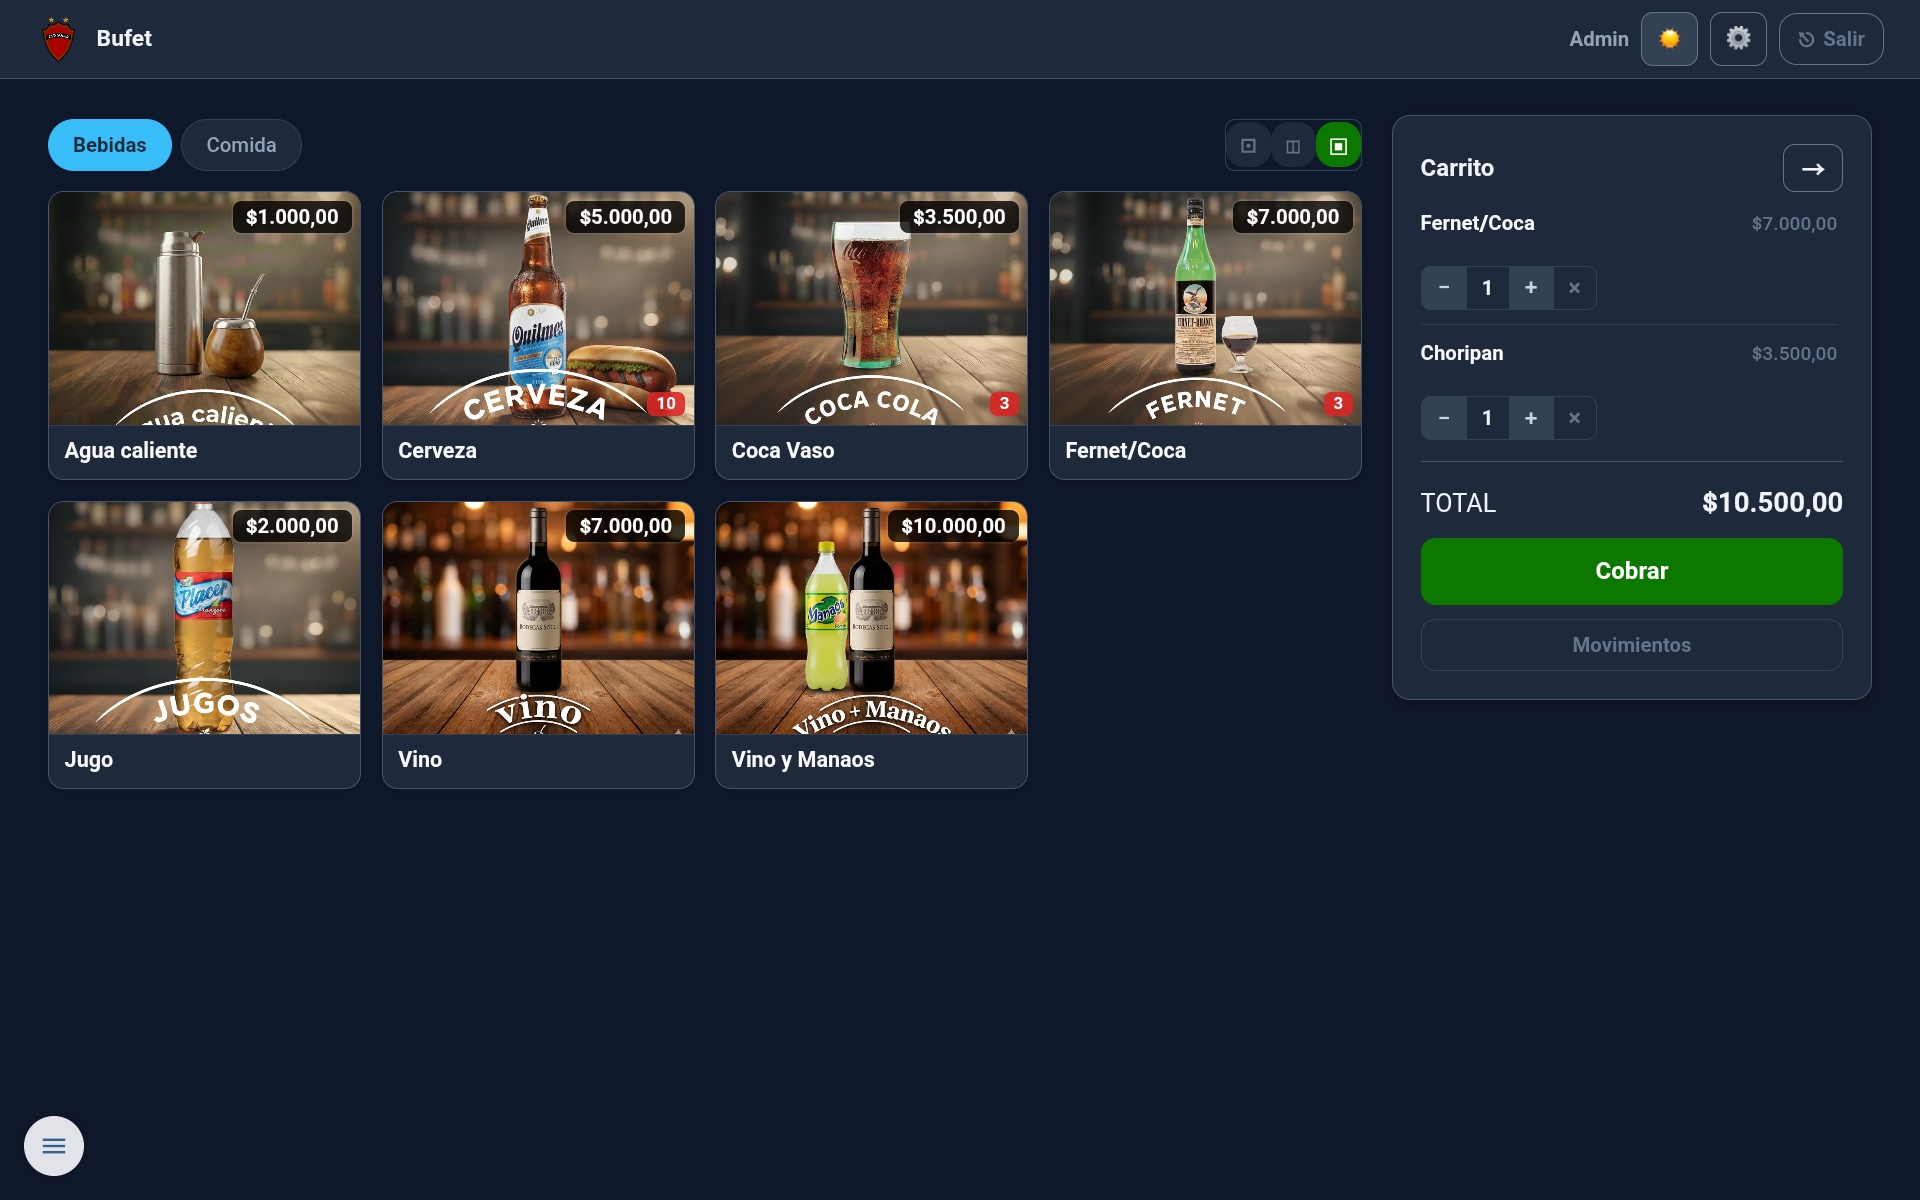1920x1200 pixels.
Task: Toggle light theme with sun icon
Action: click(x=1669, y=39)
